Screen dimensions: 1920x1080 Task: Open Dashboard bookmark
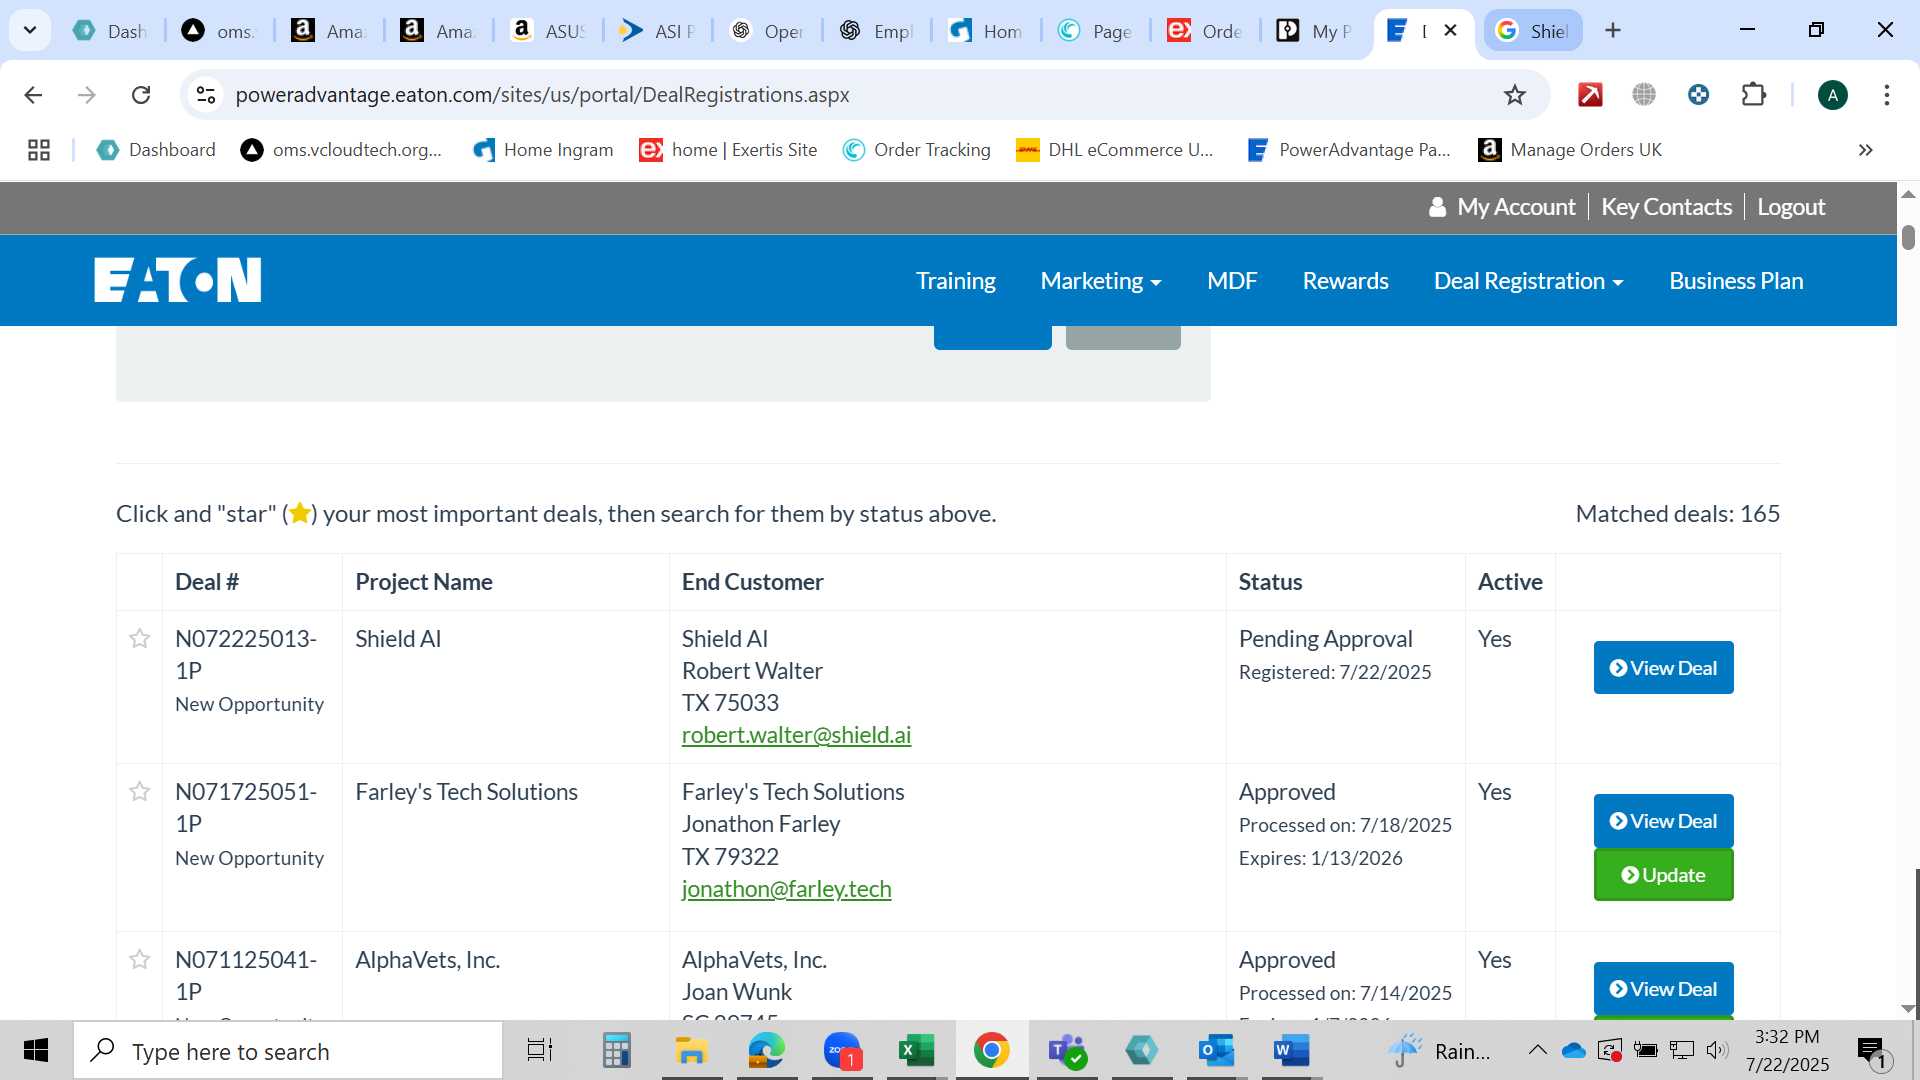pyautogui.click(x=156, y=150)
